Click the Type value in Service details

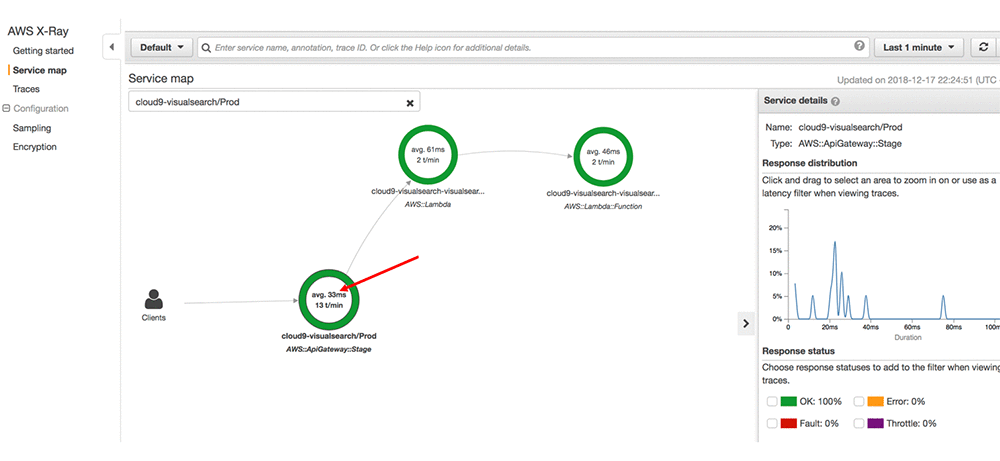coord(850,144)
